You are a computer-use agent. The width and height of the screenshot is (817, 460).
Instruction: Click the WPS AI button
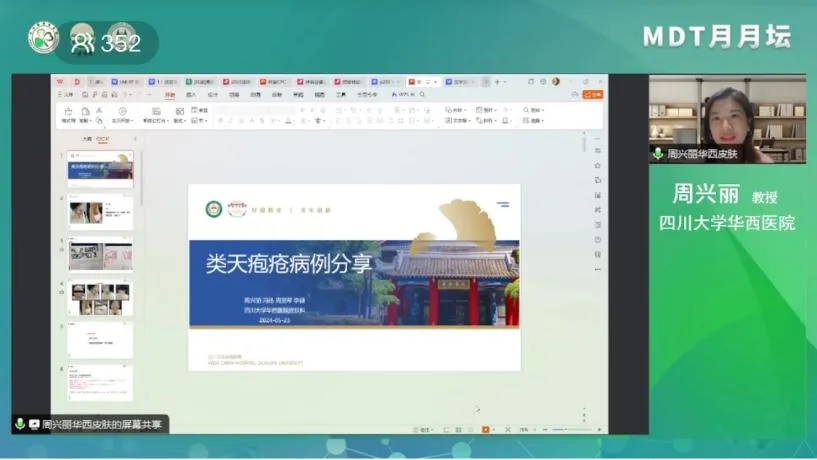coord(403,94)
